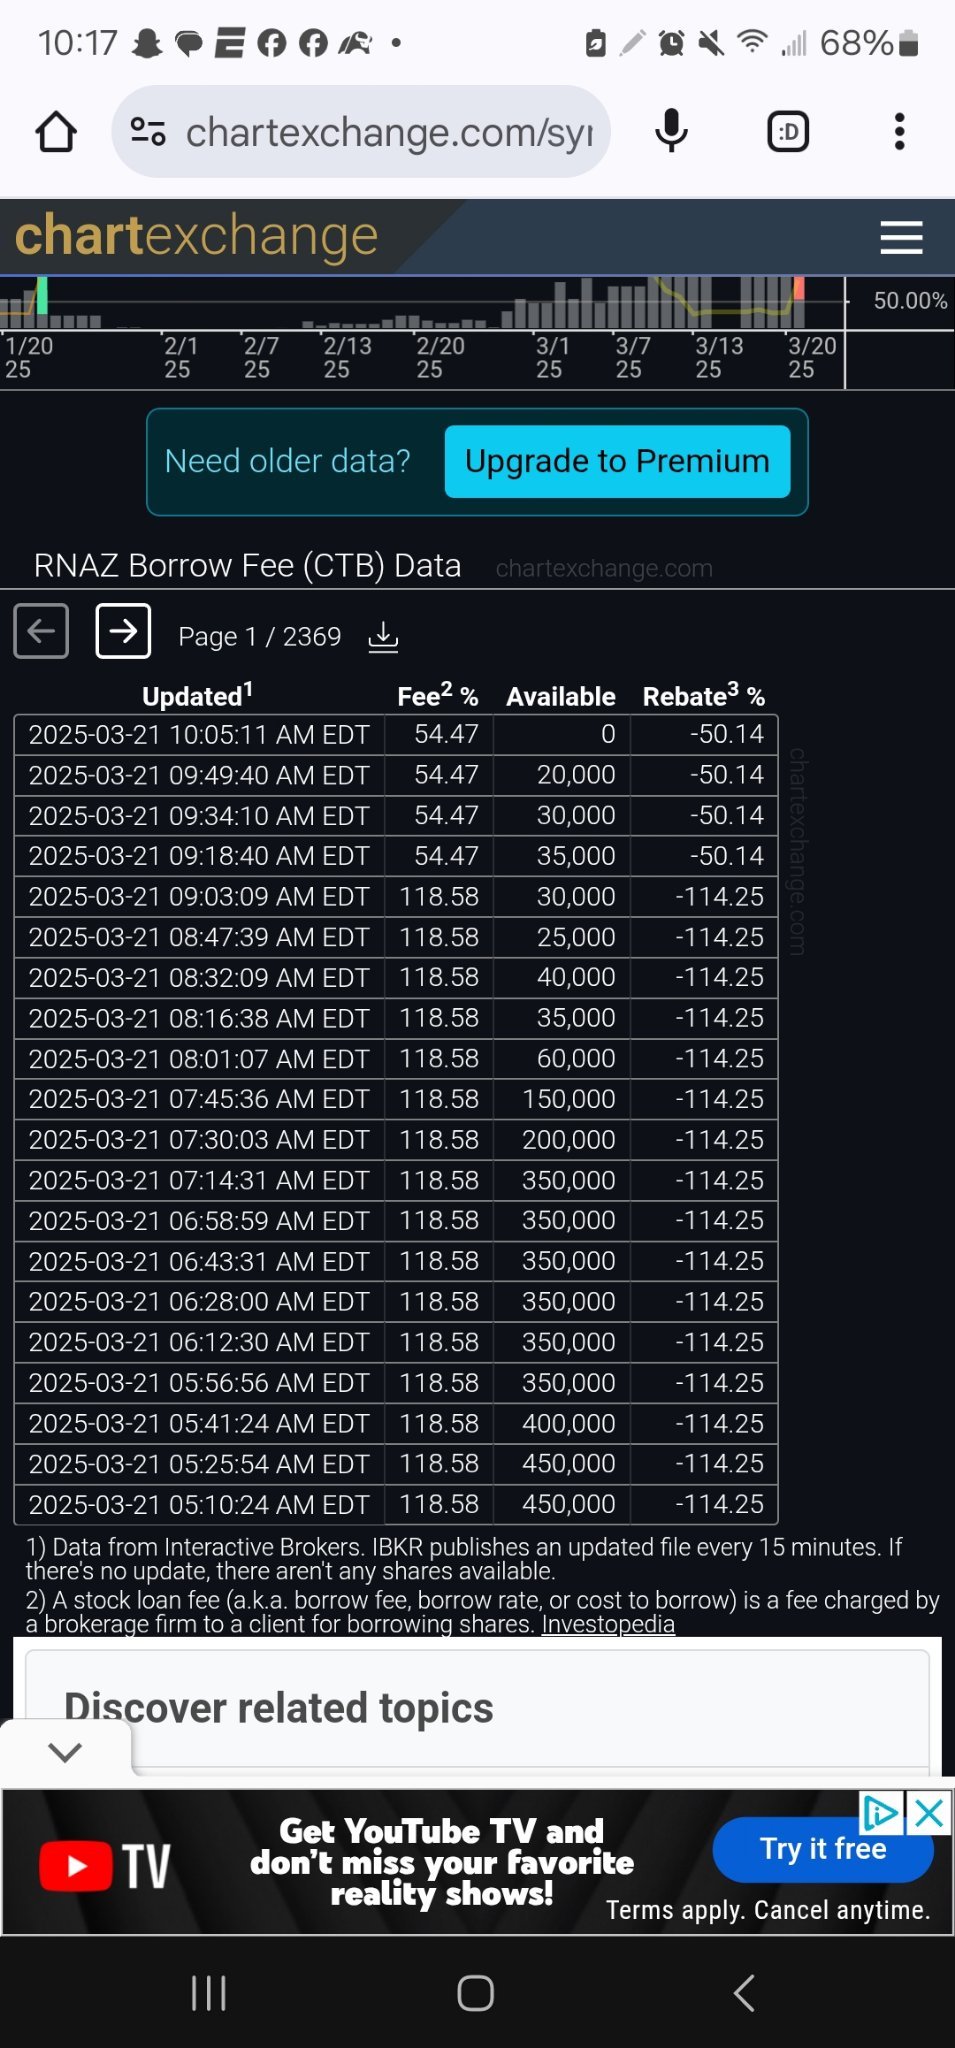Viewport: 955px width, 2048px height.
Task: Open site settings icon in address bar
Action: tap(148, 132)
